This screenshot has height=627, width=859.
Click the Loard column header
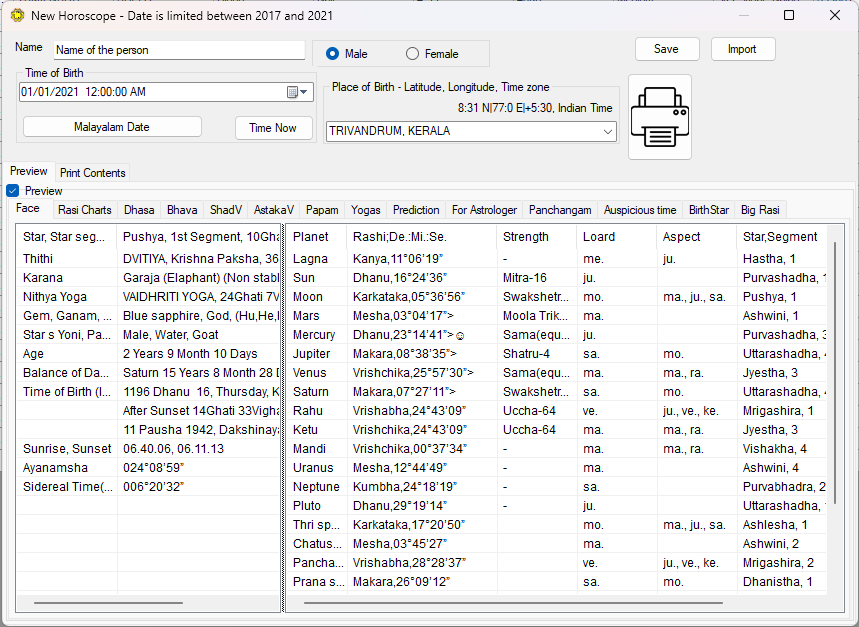(617, 237)
